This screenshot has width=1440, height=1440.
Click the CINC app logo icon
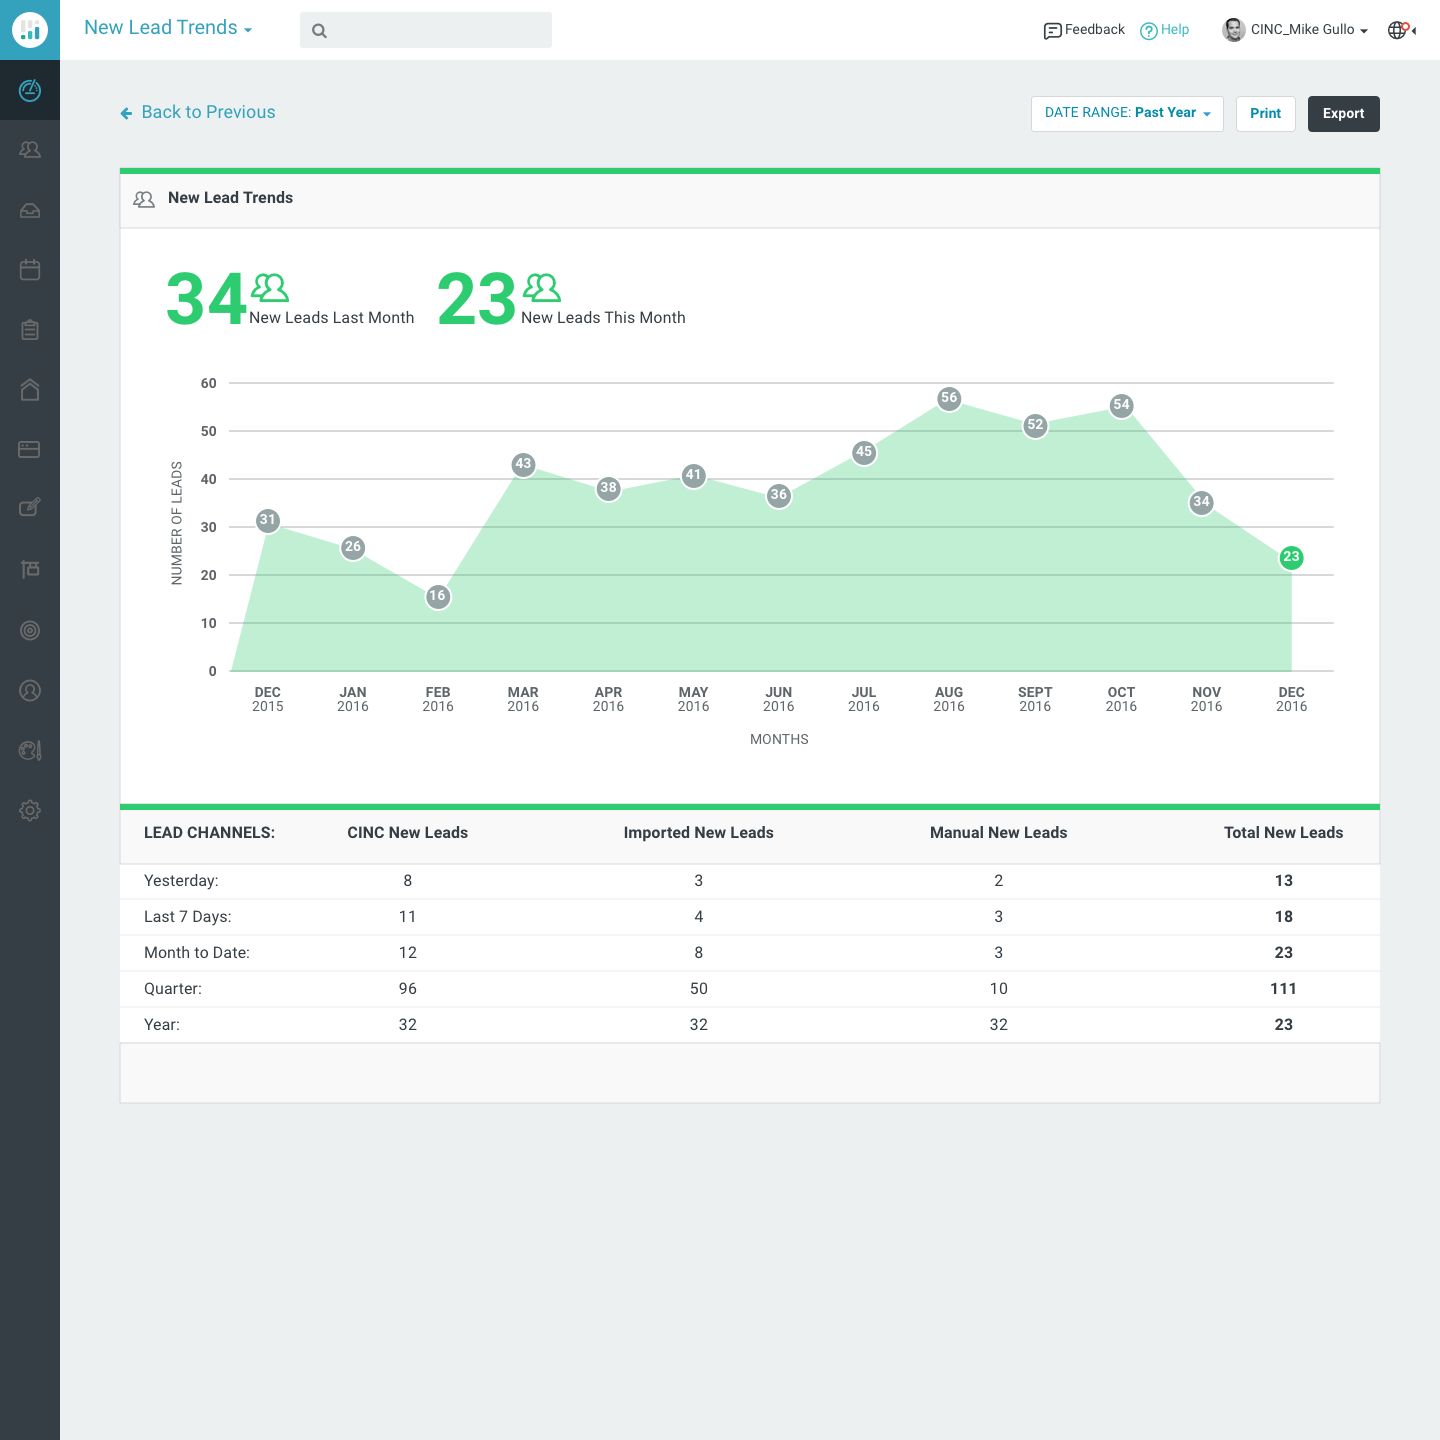[30, 30]
